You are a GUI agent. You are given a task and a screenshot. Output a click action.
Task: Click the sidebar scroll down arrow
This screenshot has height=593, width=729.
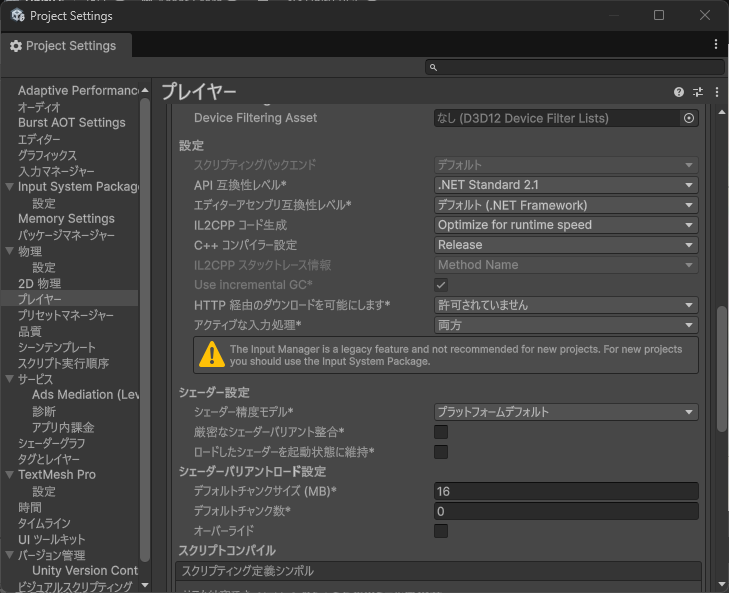(145, 586)
